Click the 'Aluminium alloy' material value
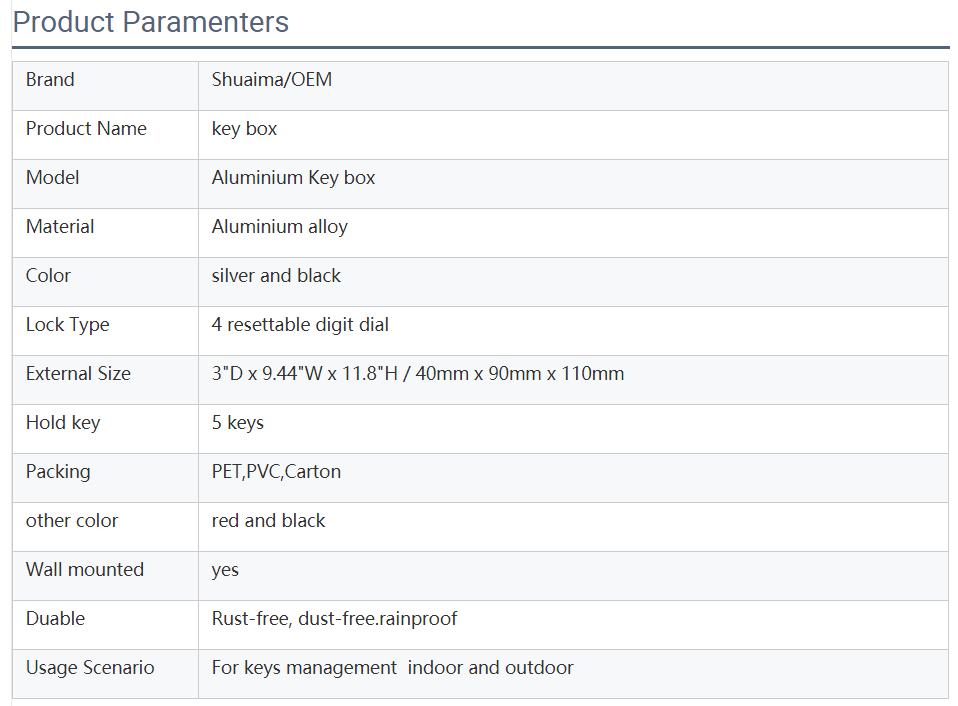The height and width of the screenshot is (706, 958). [x=280, y=227]
